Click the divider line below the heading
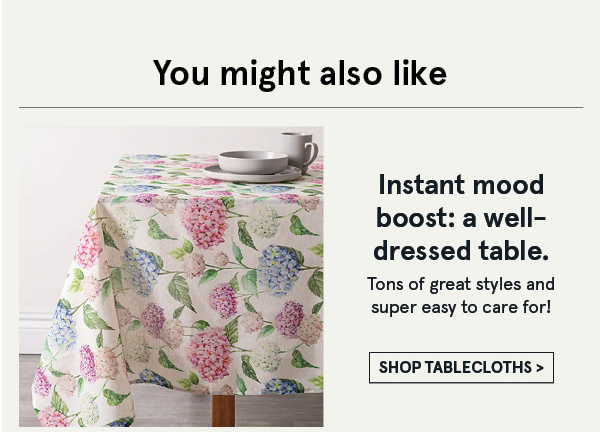 (301, 108)
